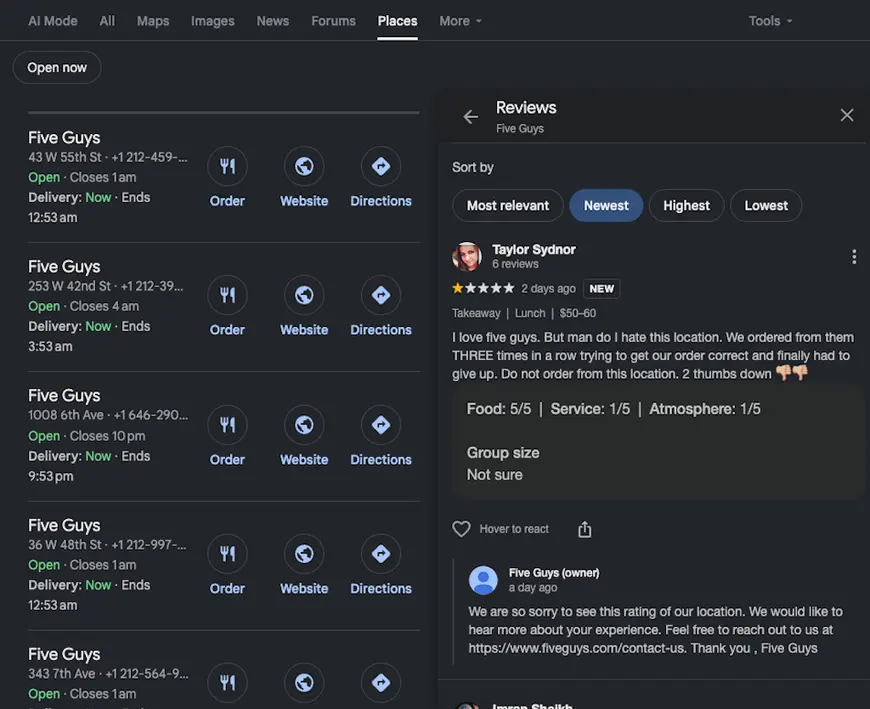The height and width of the screenshot is (709, 870).
Task: Switch to Maps tab
Action: (153, 21)
